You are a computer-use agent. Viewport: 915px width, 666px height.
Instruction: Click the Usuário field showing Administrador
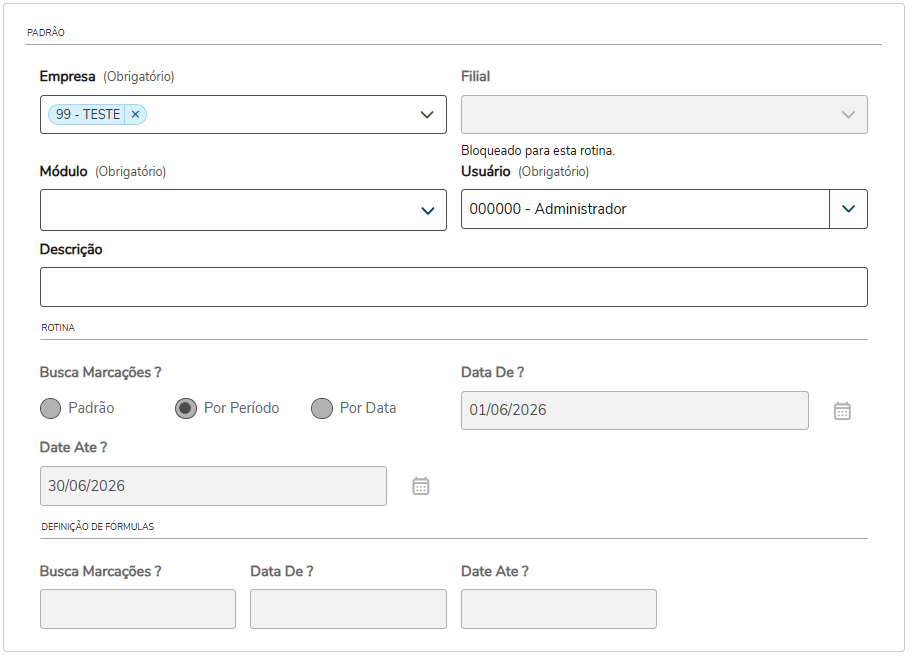[x=645, y=209]
